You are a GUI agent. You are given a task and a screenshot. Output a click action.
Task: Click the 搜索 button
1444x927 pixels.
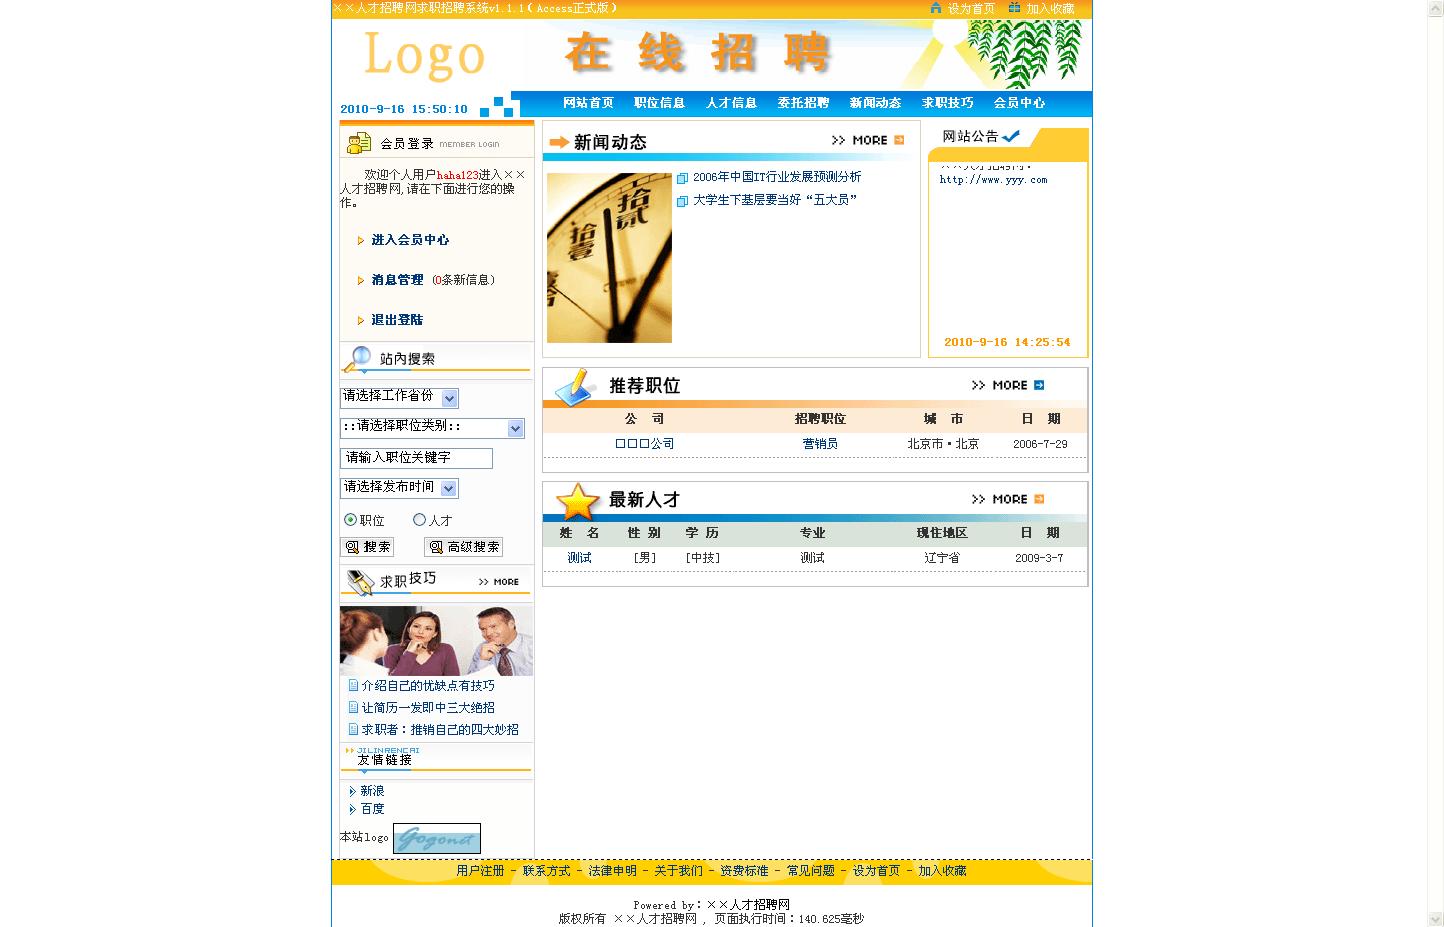pyautogui.click(x=367, y=547)
